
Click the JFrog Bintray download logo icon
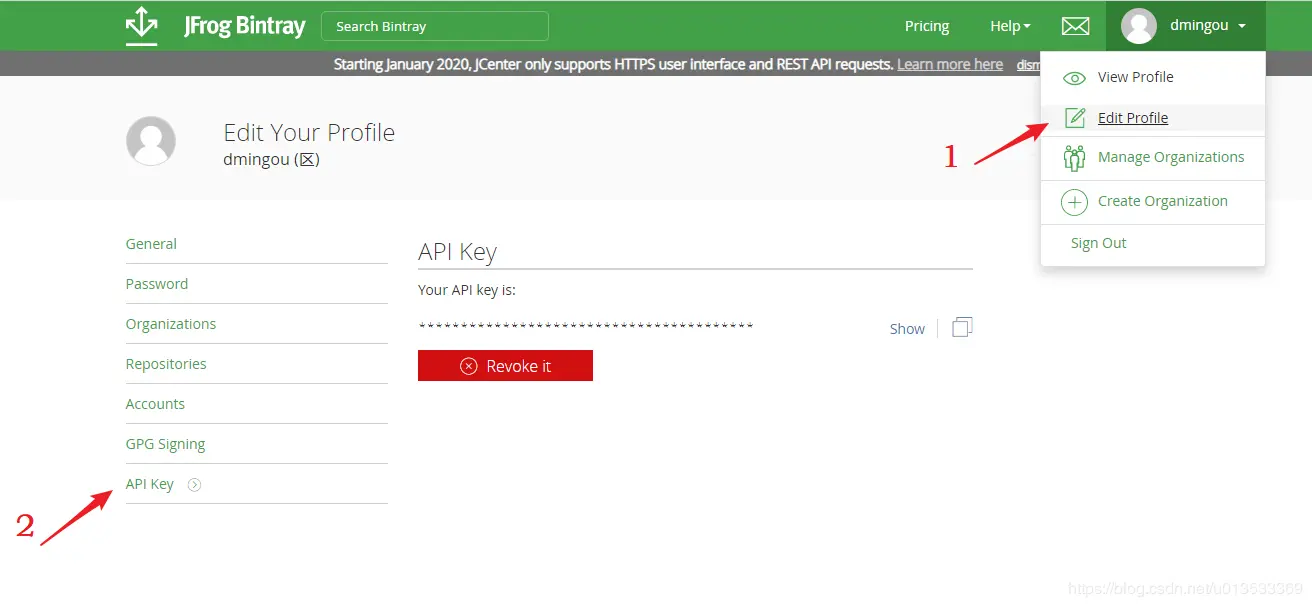[142, 26]
